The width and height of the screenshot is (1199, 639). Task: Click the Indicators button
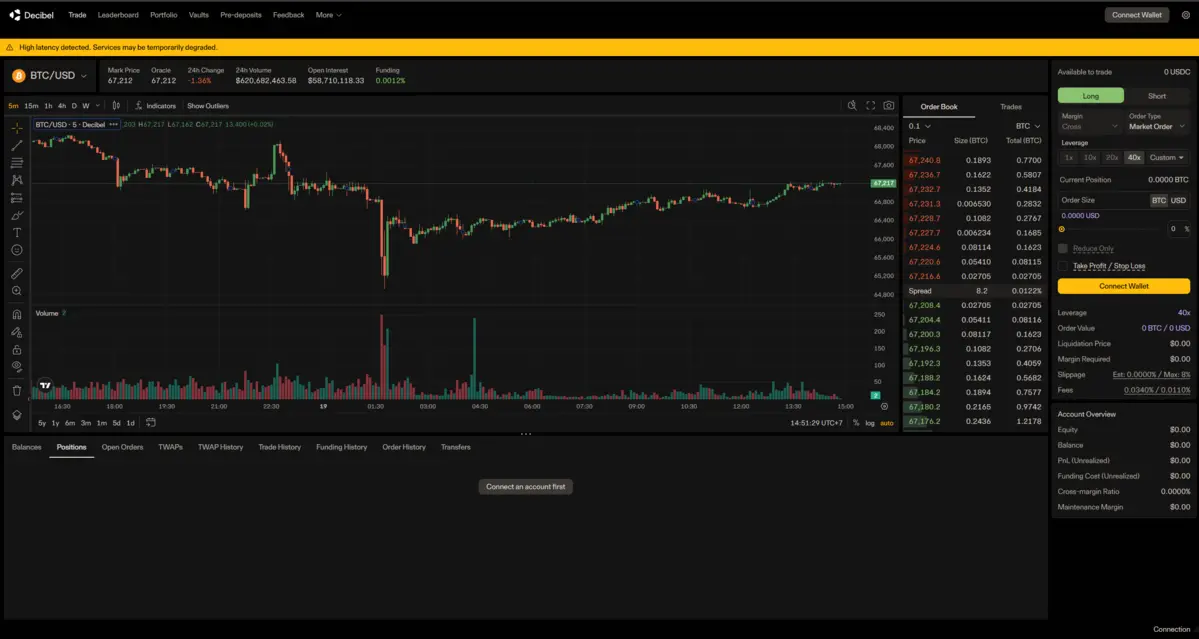pyautogui.click(x=155, y=105)
